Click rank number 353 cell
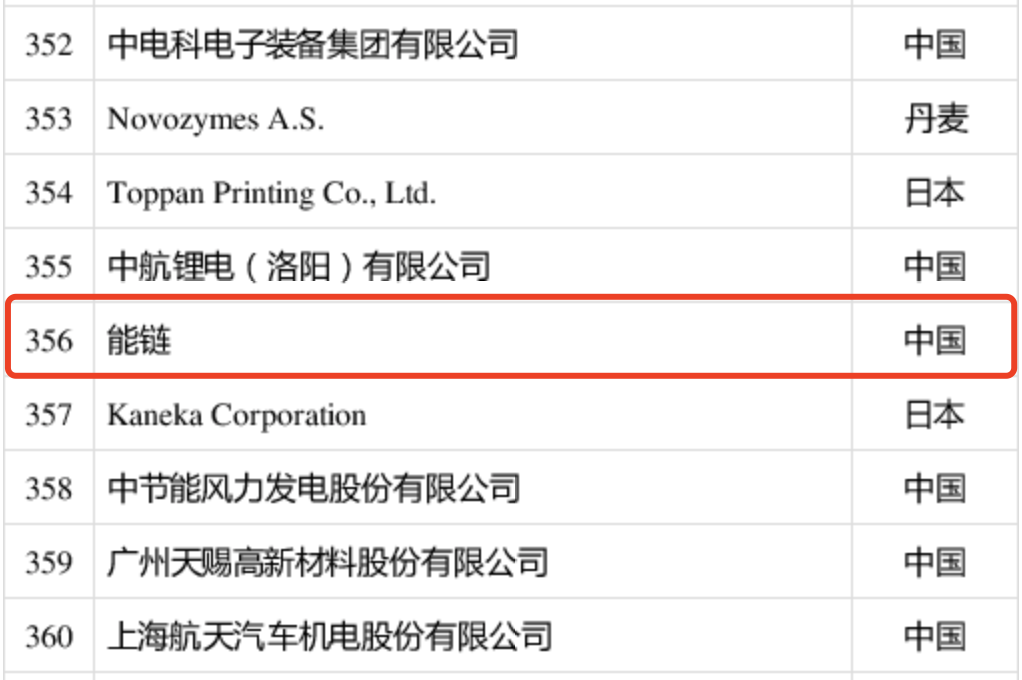The width and height of the screenshot is (1022, 680). tap(49, 119)
